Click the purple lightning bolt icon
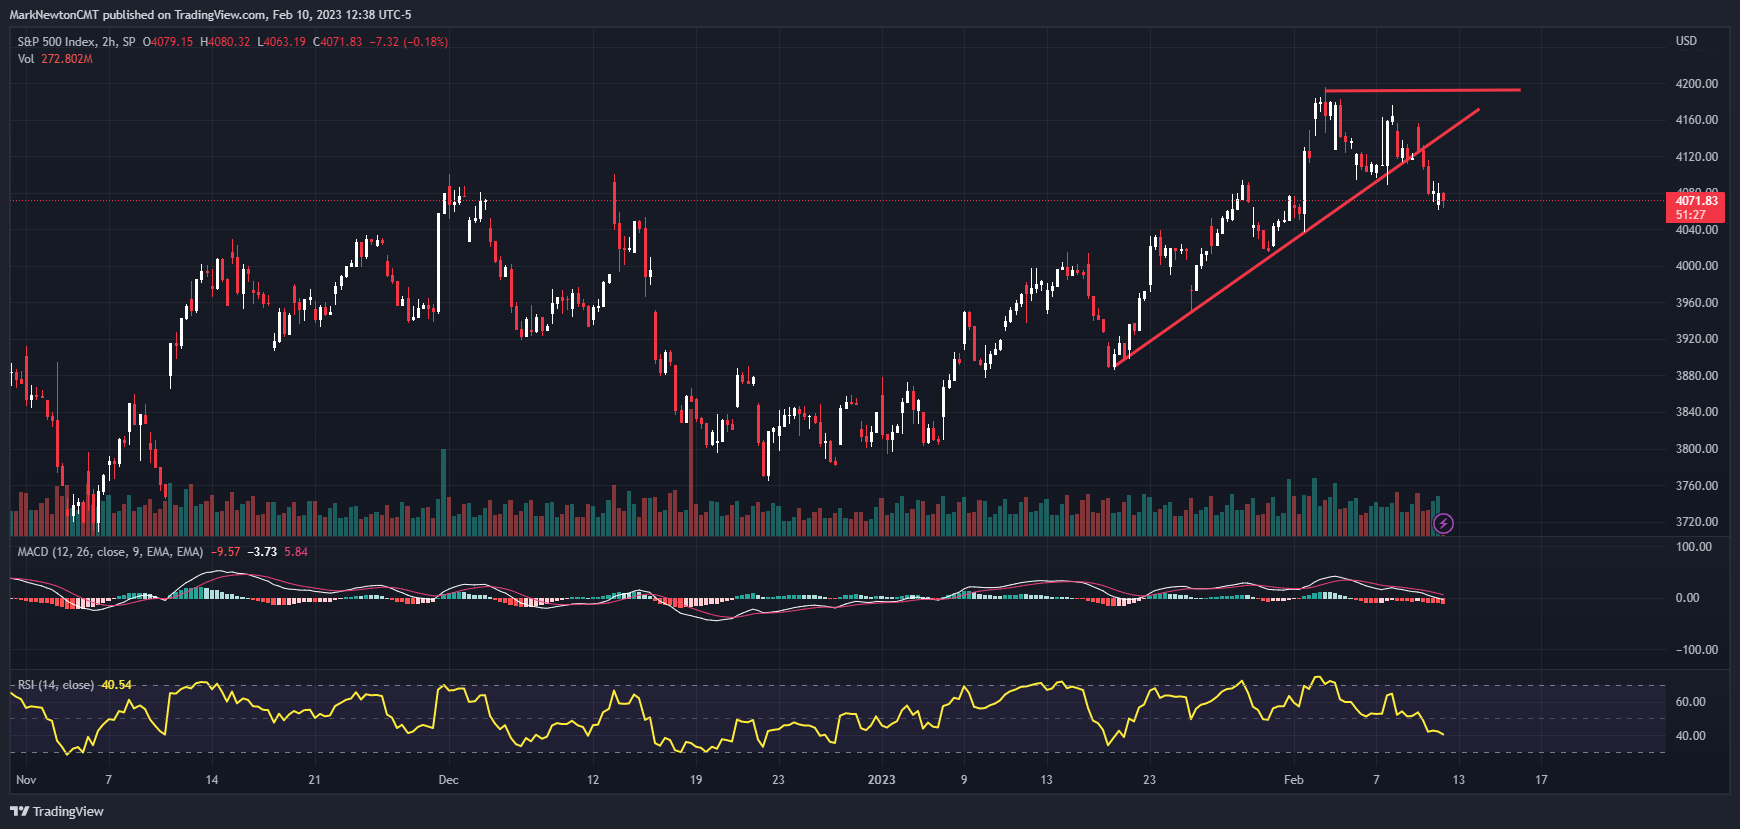The image size is (1740, 829). [1443, 523]
